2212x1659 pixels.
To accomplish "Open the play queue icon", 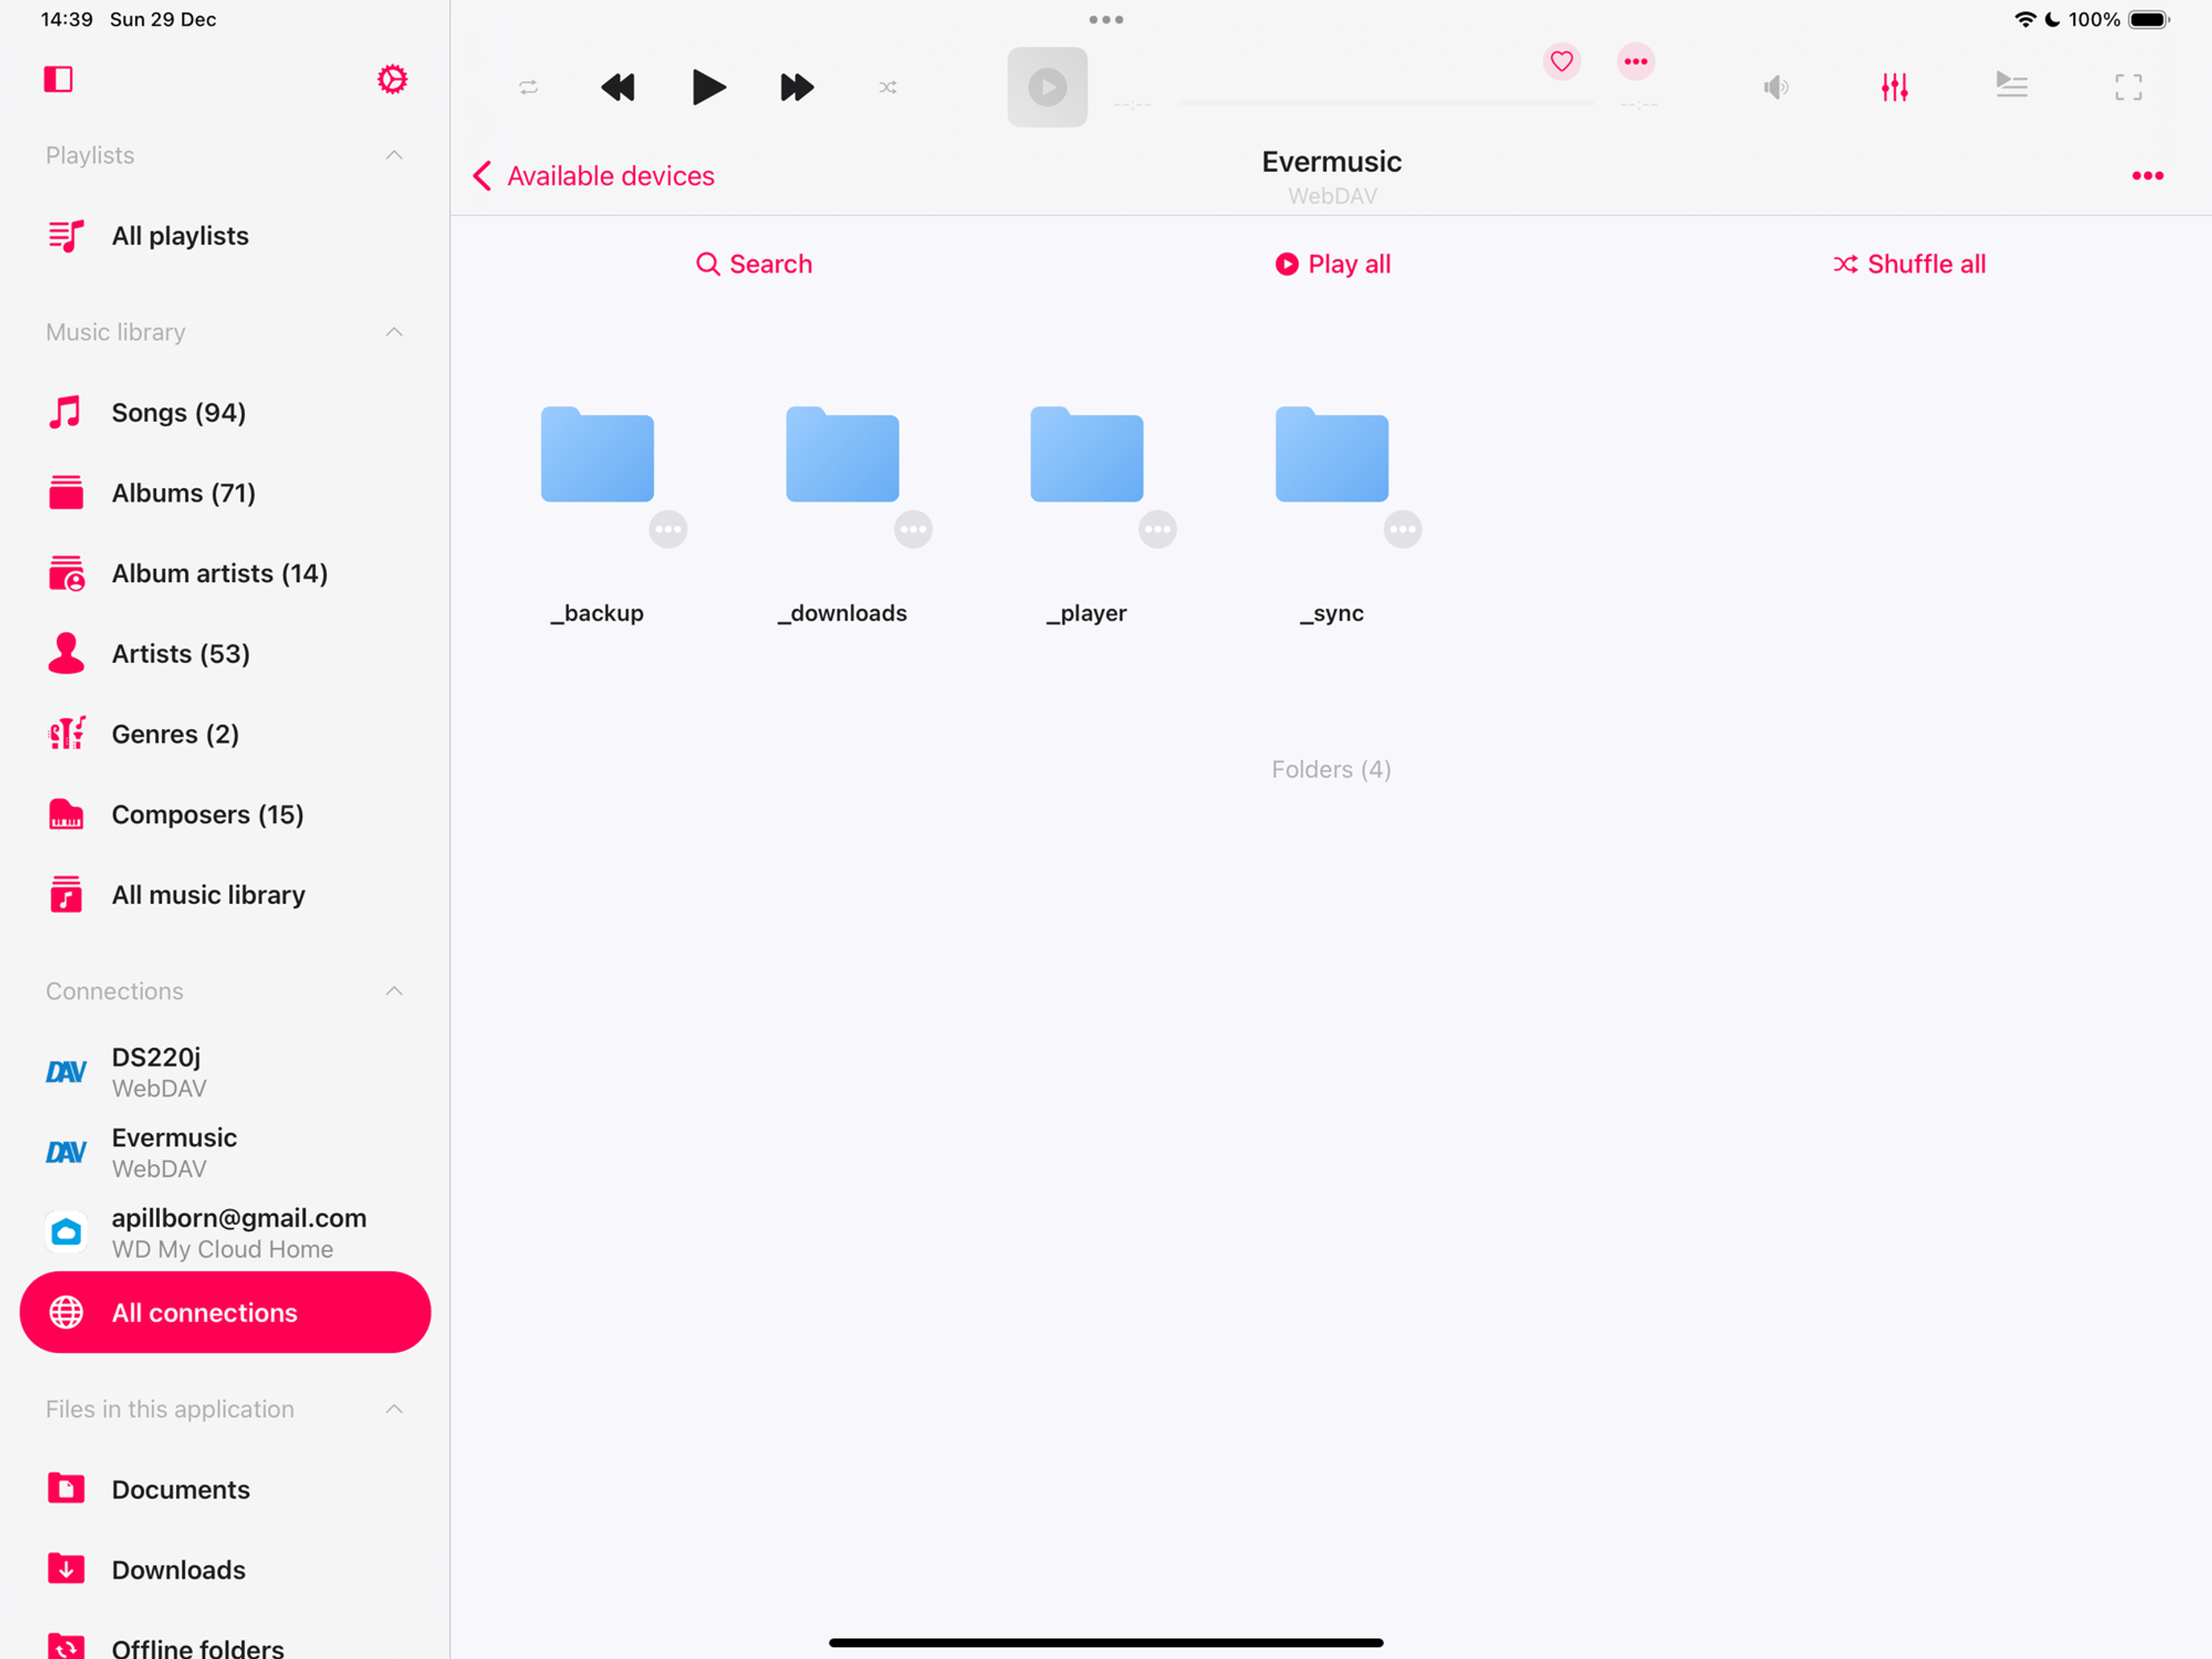I will coord(2011,85).
